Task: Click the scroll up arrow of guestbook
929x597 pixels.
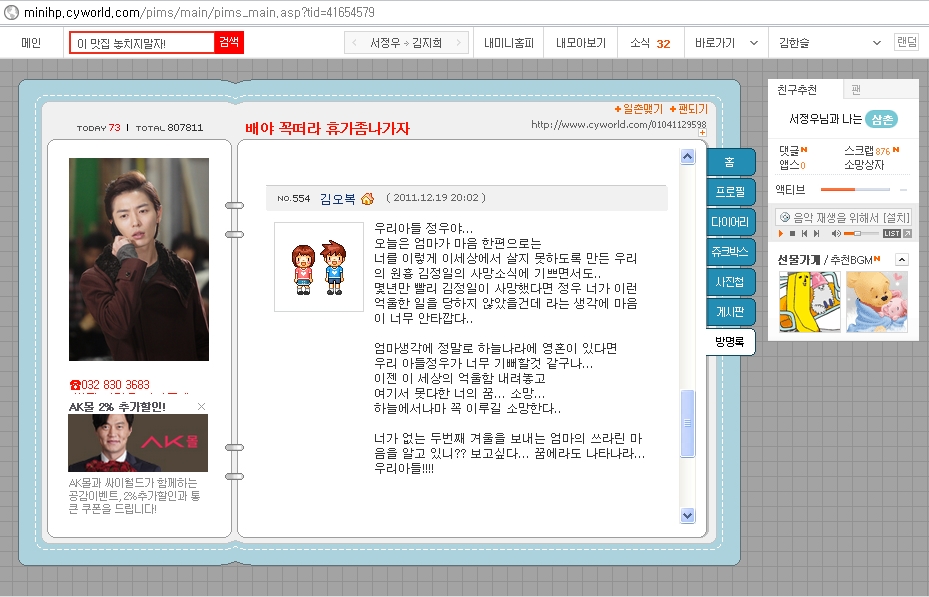Action: point(687,156)
